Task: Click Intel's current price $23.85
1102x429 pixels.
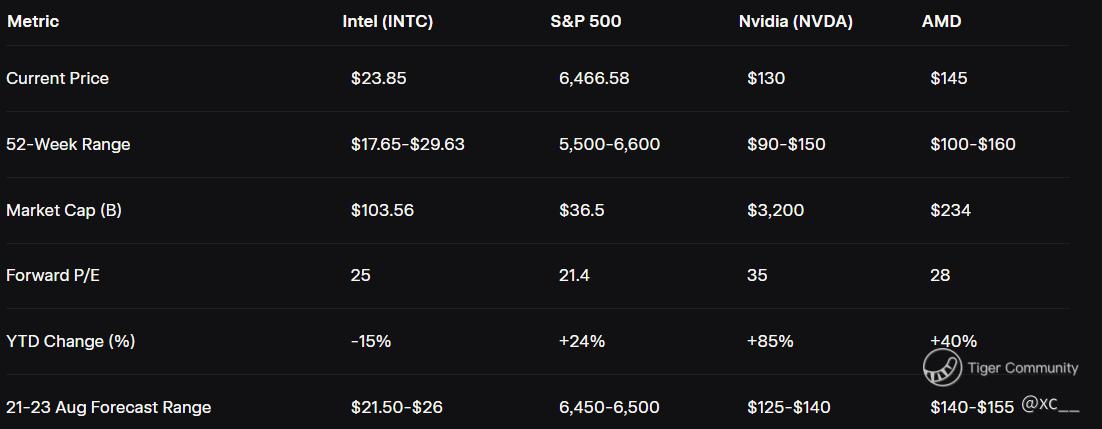Action: tap(378, 78)
